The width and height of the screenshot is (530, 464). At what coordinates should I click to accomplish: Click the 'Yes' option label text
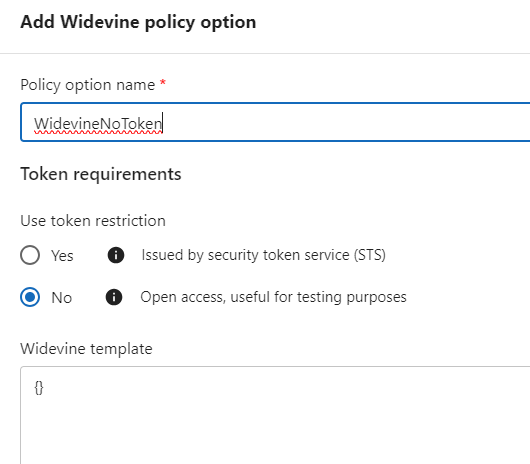62,255
